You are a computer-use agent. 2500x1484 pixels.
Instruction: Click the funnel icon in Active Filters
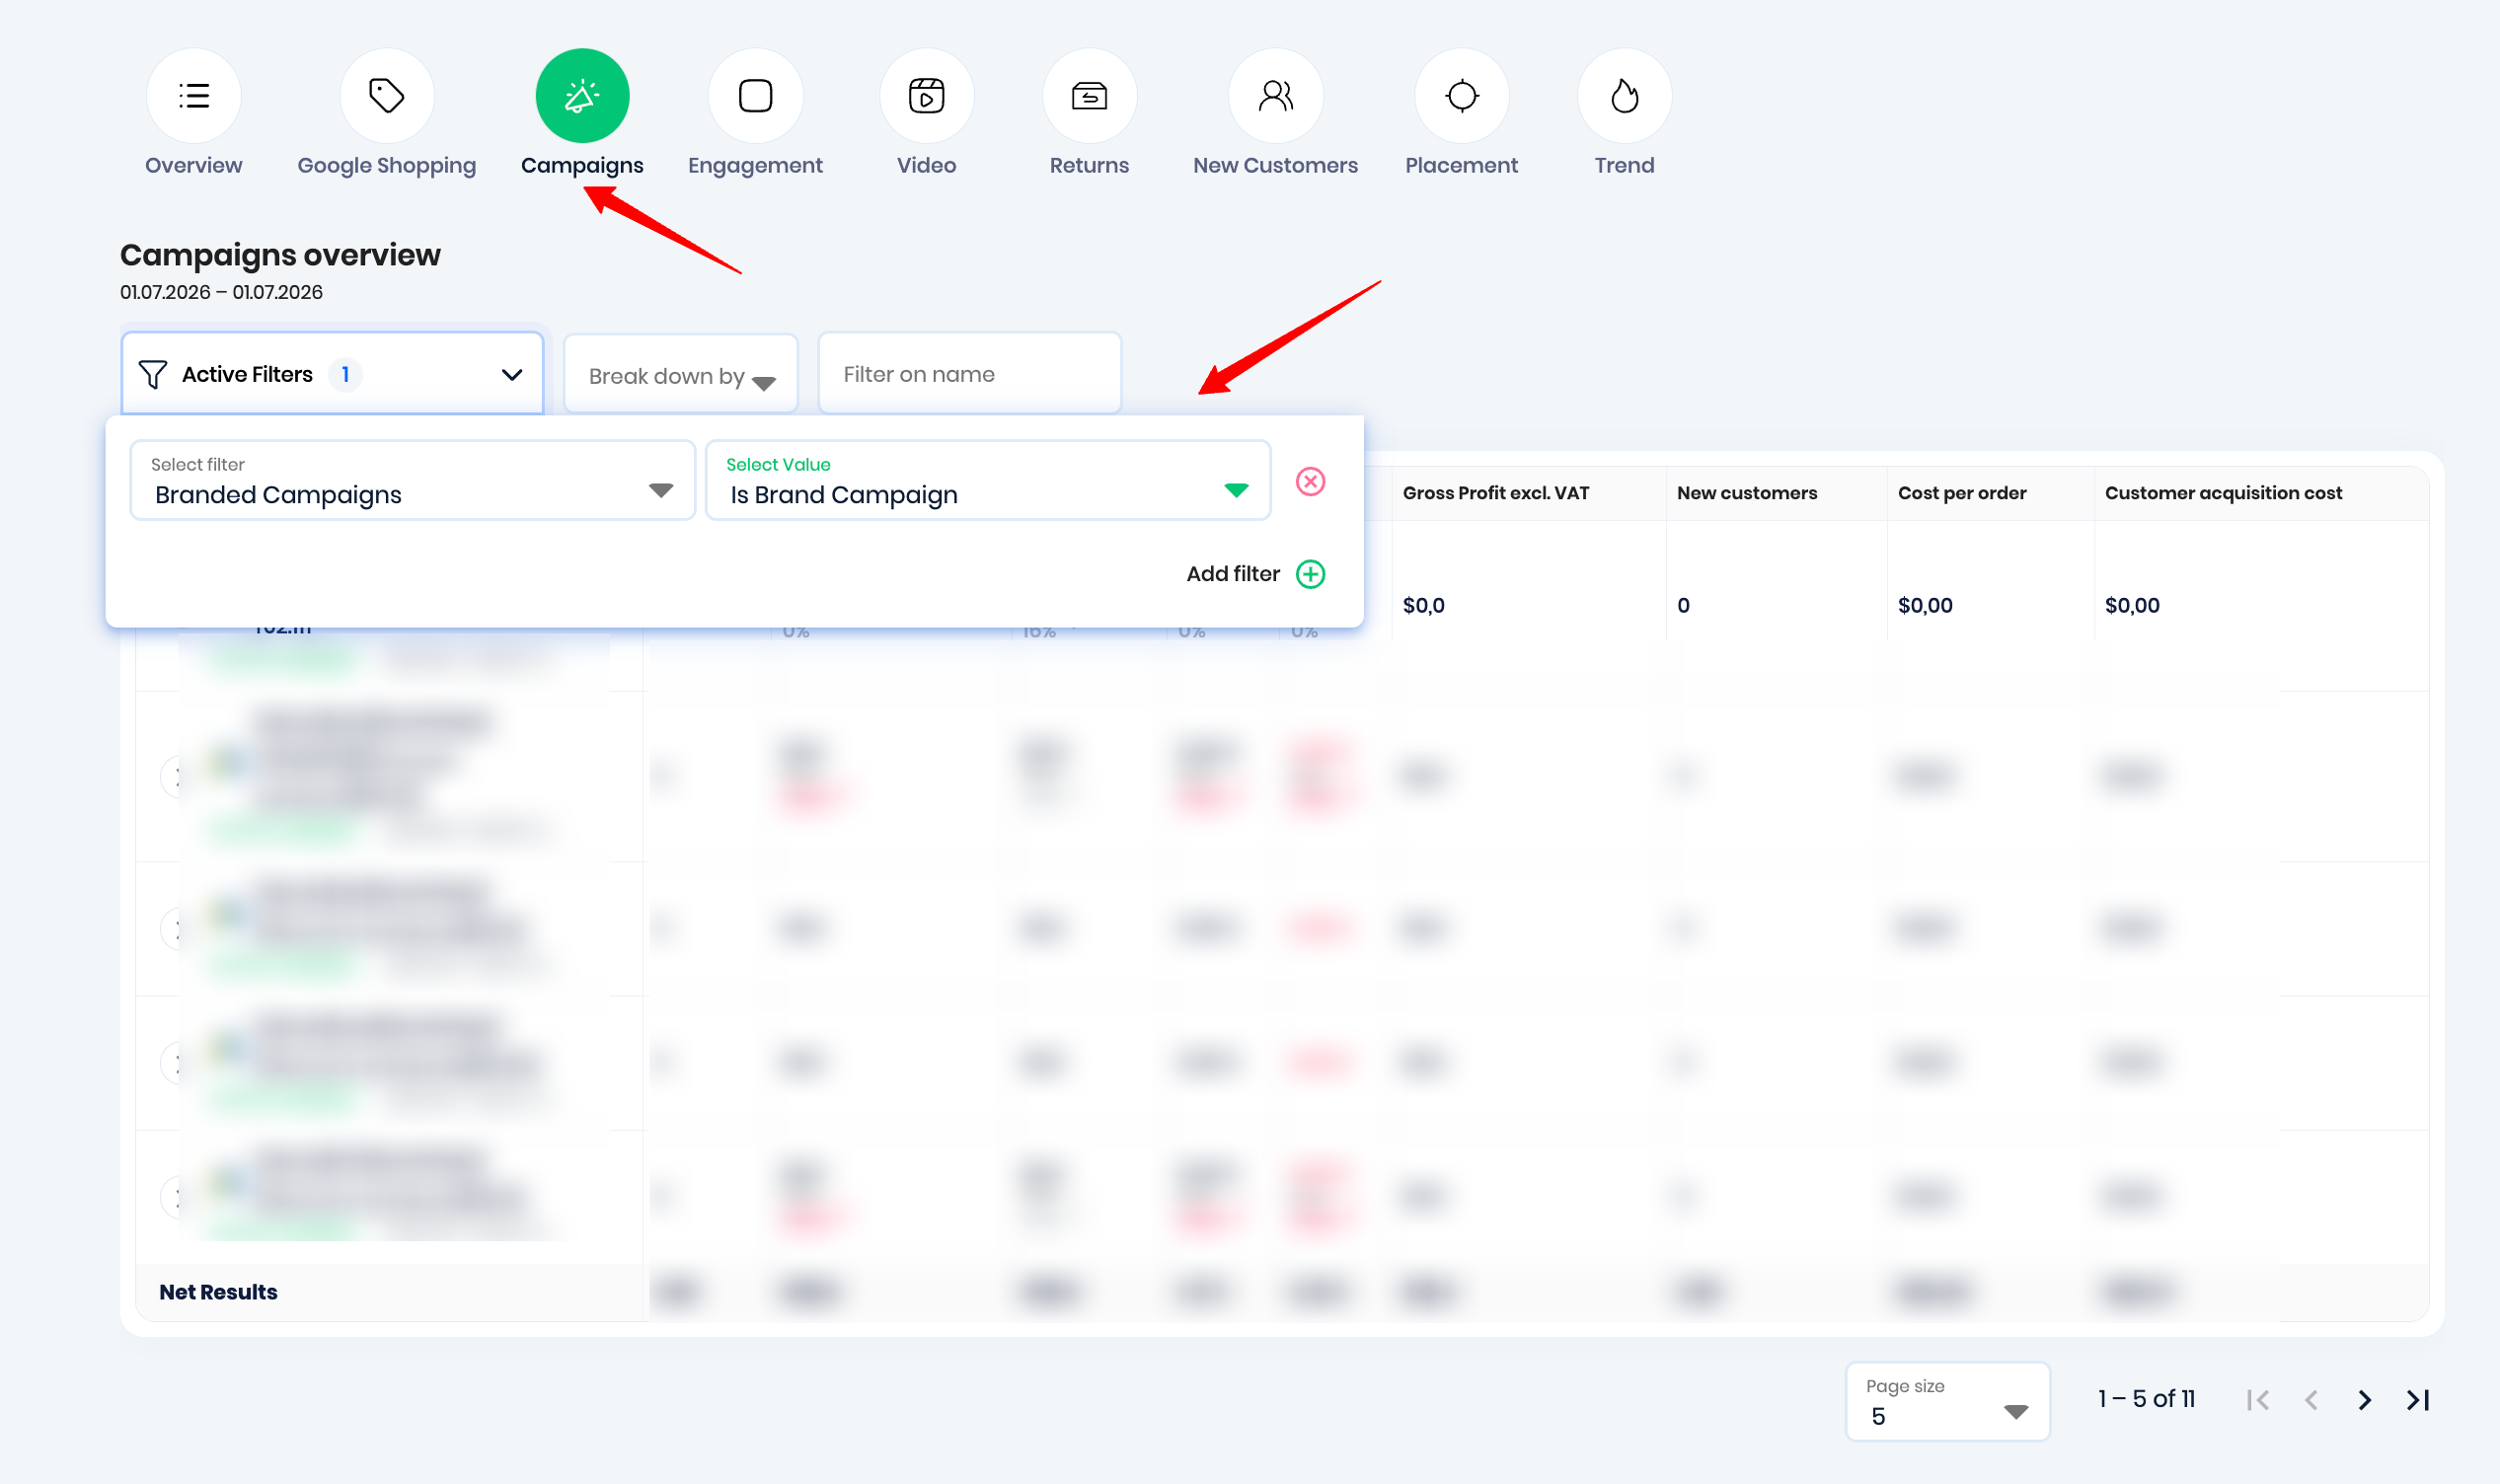point(153,375)
